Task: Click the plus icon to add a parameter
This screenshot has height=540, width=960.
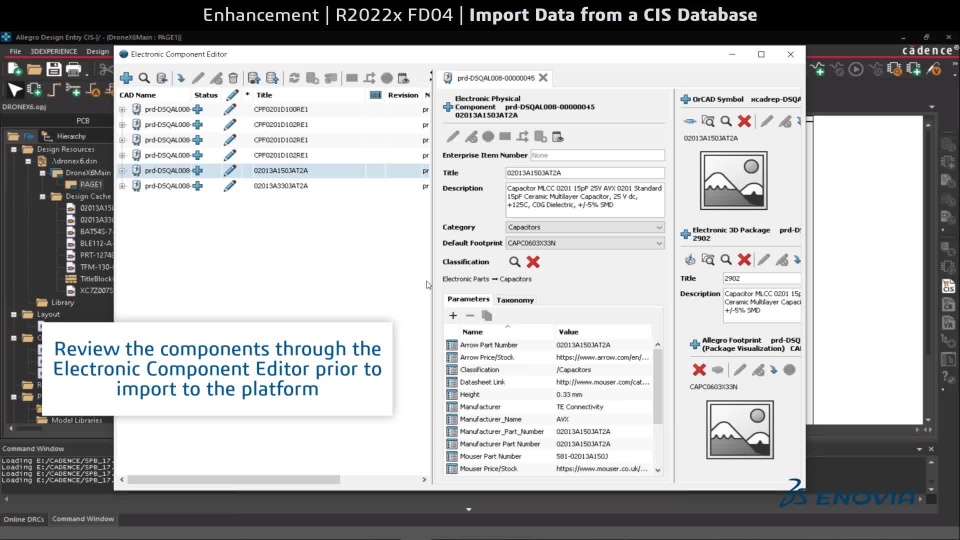Action: tap(453, 315)
